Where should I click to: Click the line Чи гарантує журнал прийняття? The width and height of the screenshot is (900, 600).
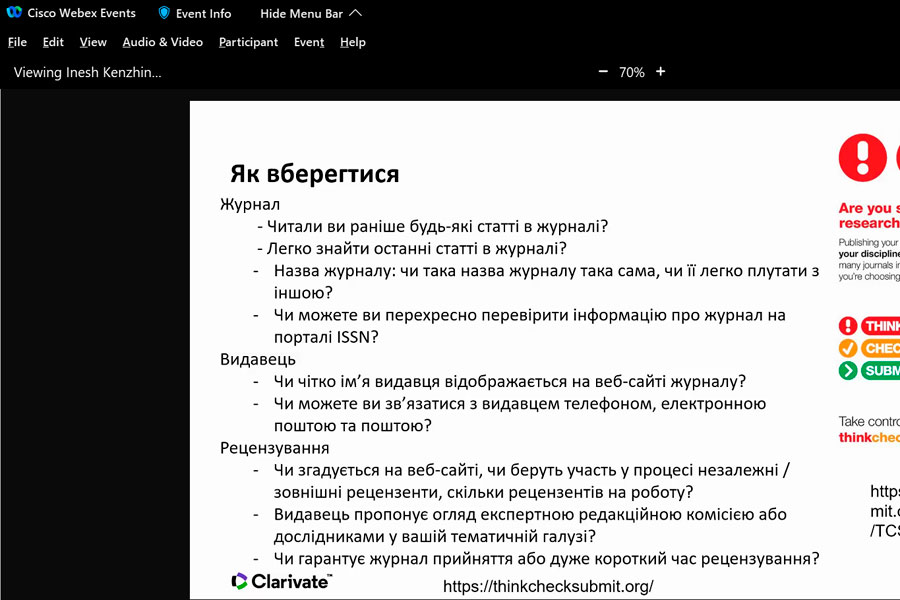point(546,558)
